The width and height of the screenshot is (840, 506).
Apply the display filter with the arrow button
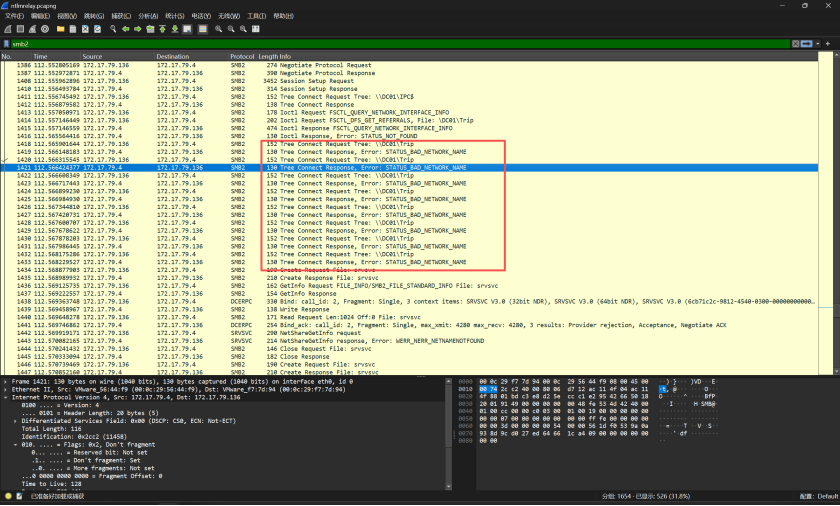click(809, 43)
